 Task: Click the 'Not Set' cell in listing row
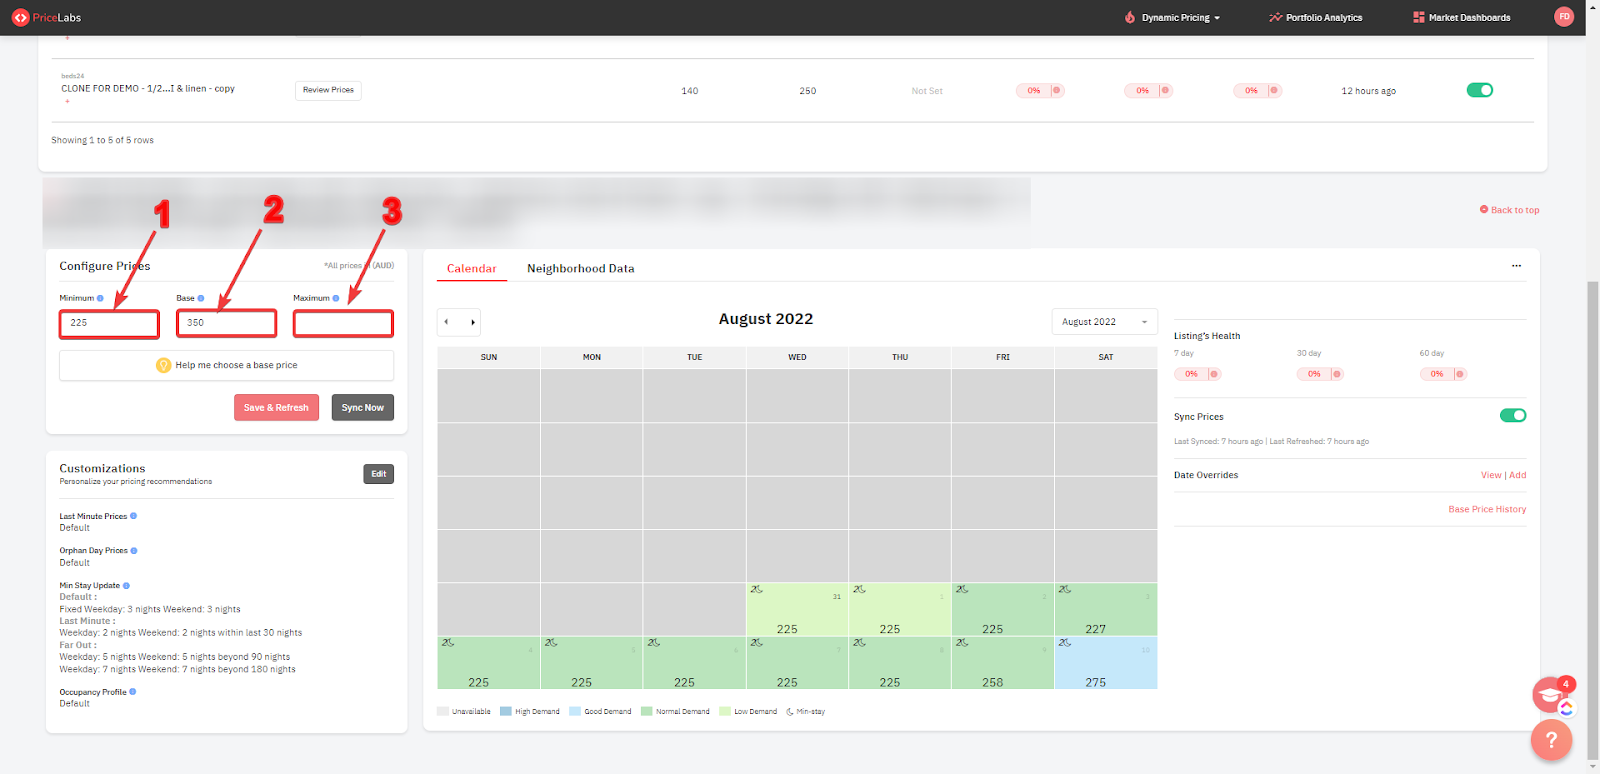pyautogui.click(x=927, y=91)
